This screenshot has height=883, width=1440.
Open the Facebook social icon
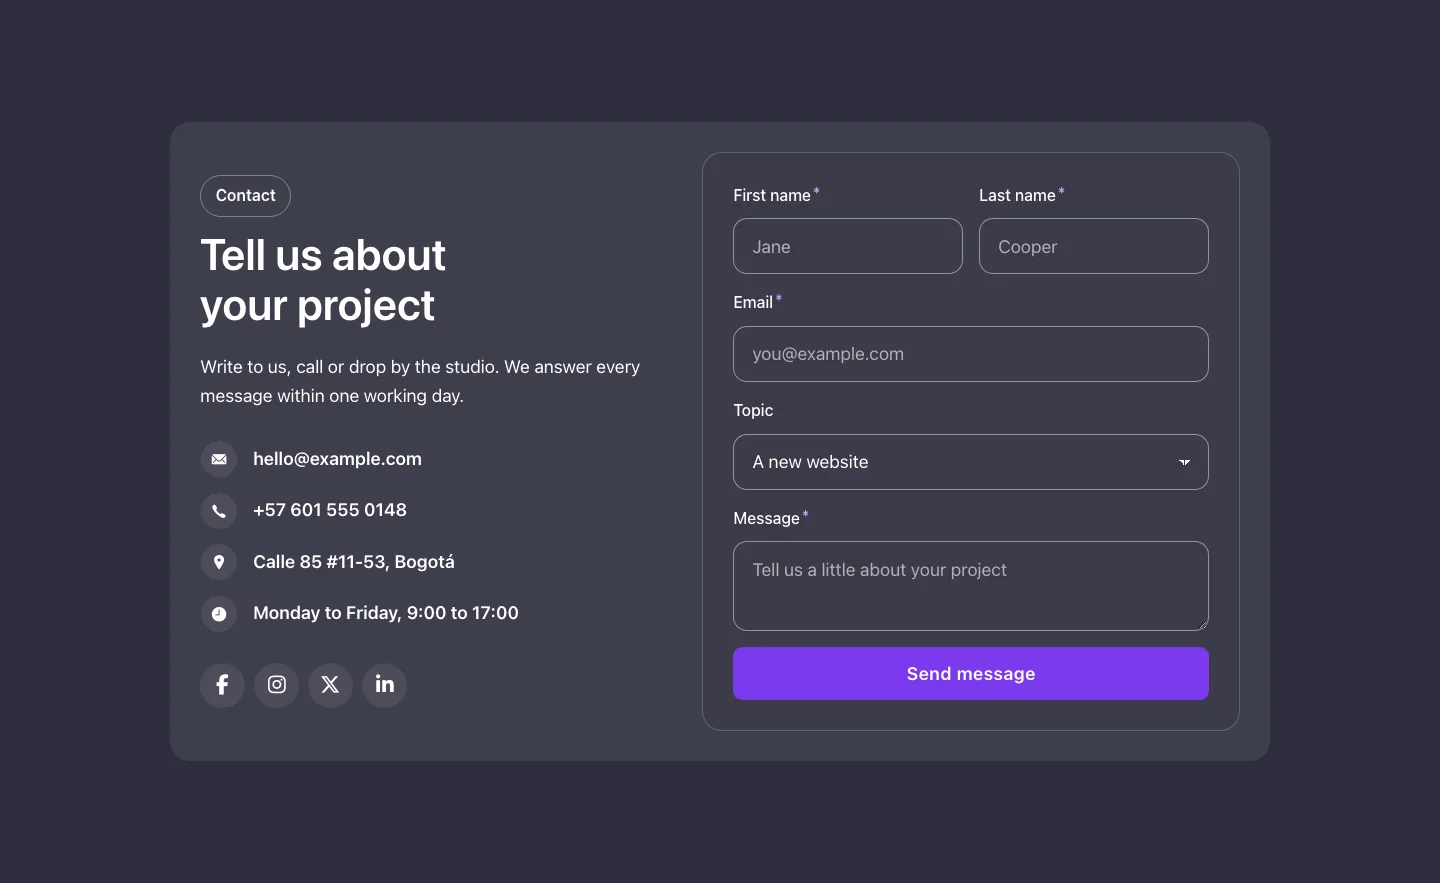point(222,685)
